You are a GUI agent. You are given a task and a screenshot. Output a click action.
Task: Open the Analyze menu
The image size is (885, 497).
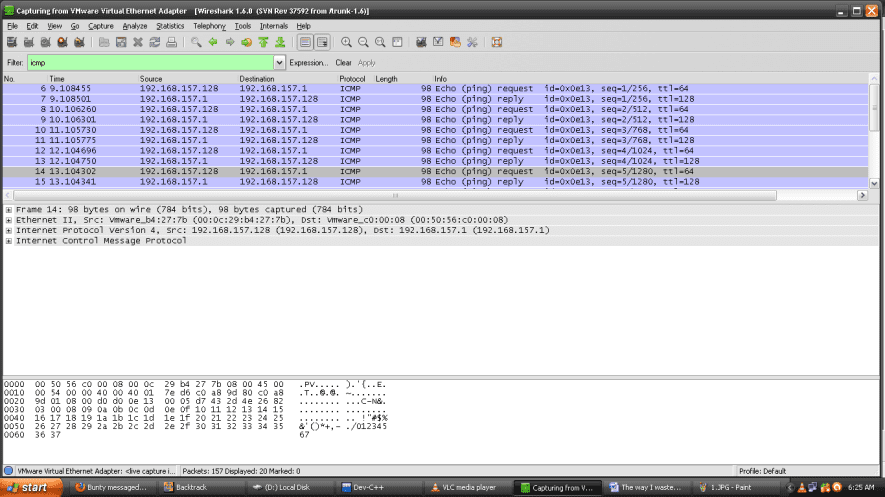[134, 25]
